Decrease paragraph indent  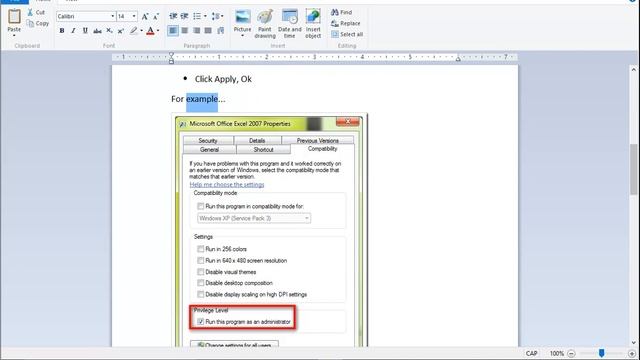tap(173, 16)
